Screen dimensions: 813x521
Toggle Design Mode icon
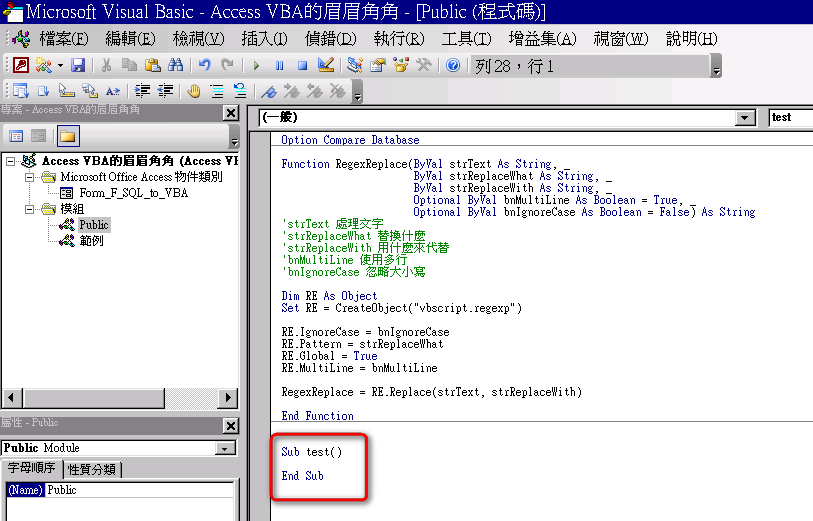(326, 65)
